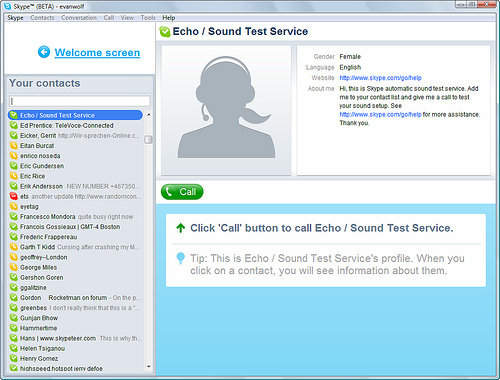Click the away status icon beside geoffrey–London

(x=14, y=257)
